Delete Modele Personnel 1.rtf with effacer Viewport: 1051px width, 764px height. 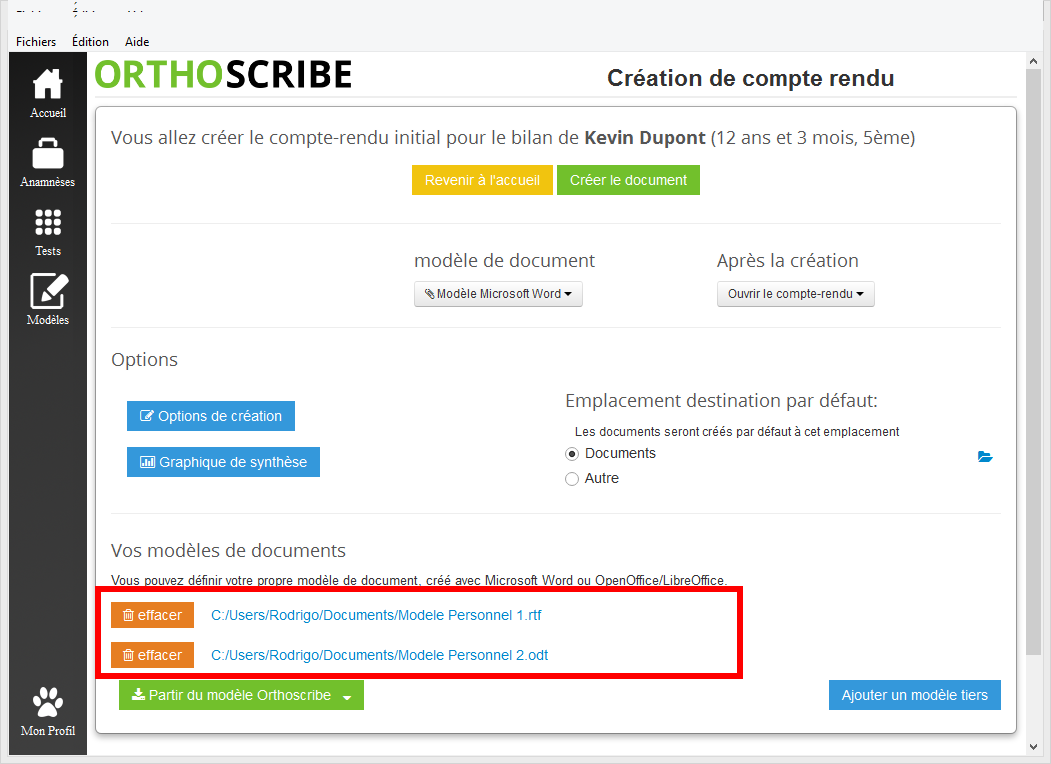tap(152, 615)
